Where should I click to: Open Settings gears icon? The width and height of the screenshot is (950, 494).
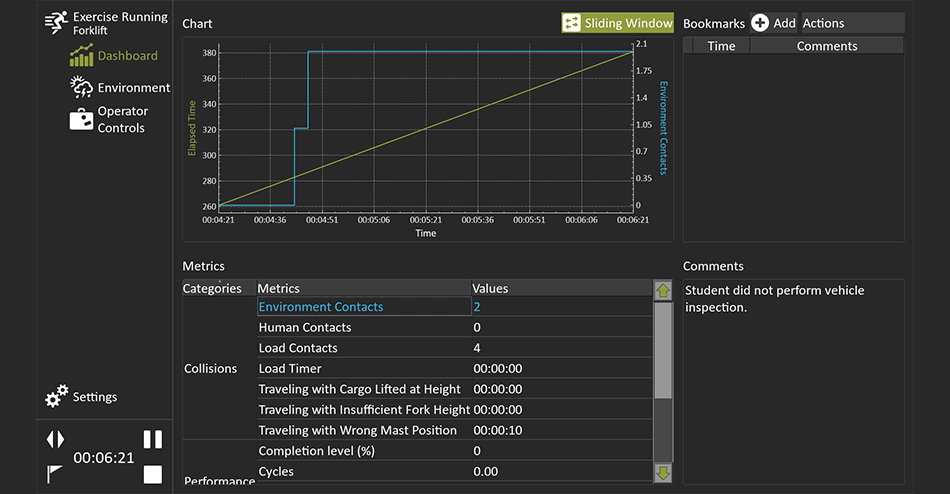click(x=56, y=396)
